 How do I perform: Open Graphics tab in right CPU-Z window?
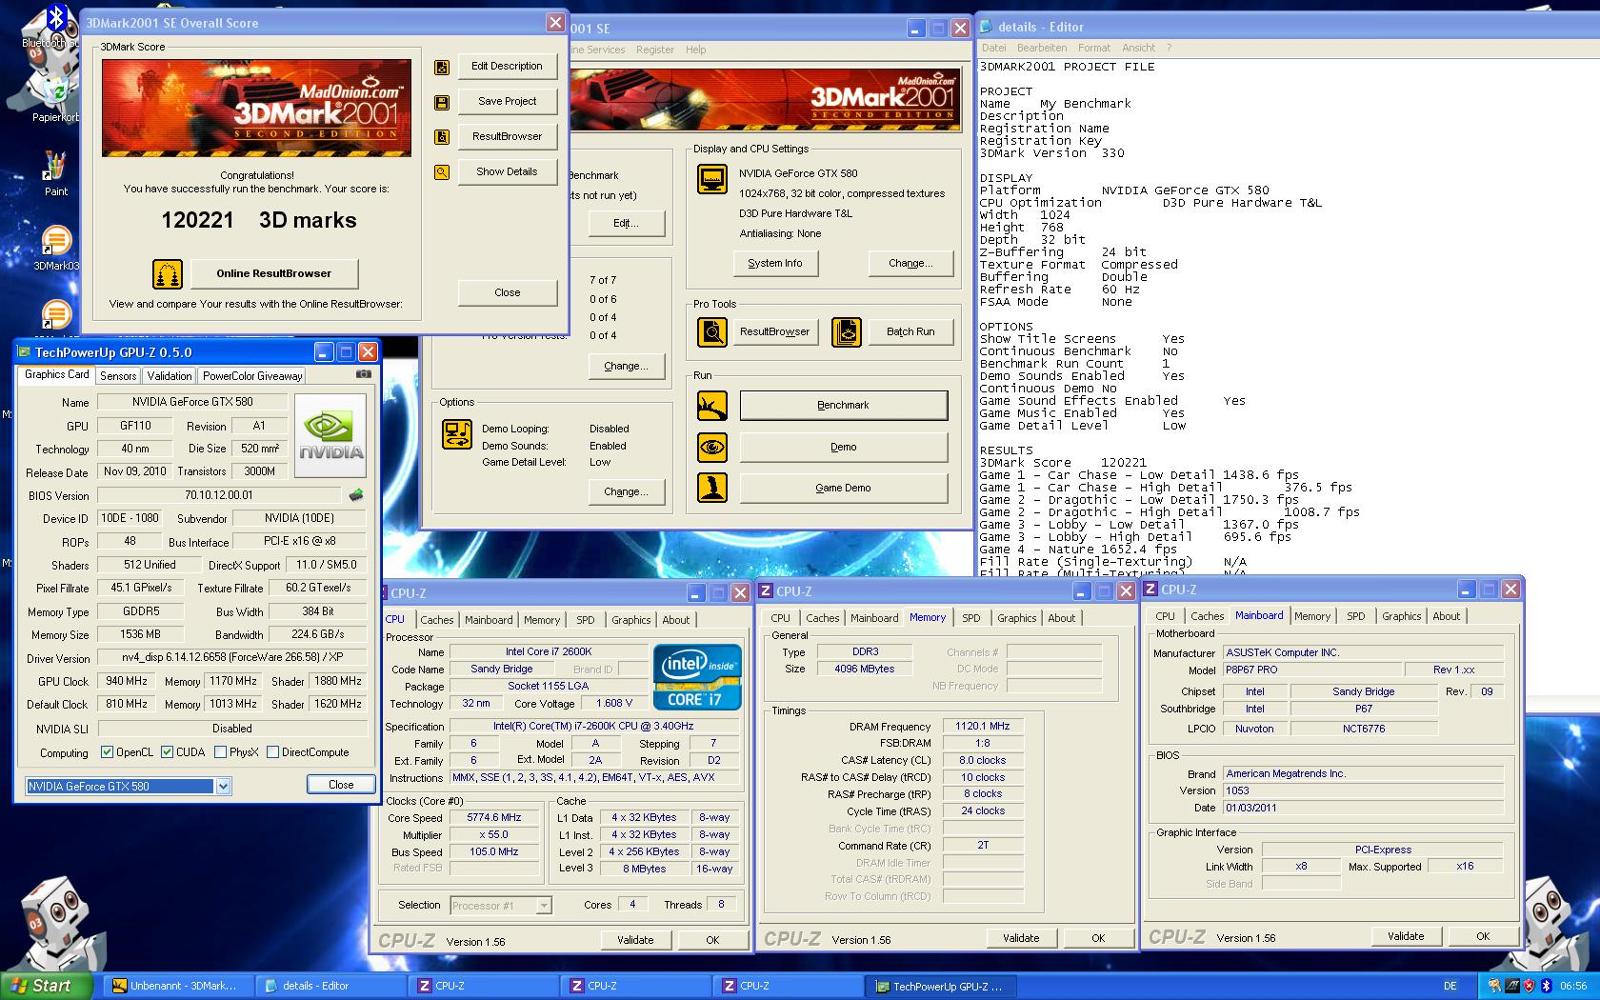(x=1401, y=616)
